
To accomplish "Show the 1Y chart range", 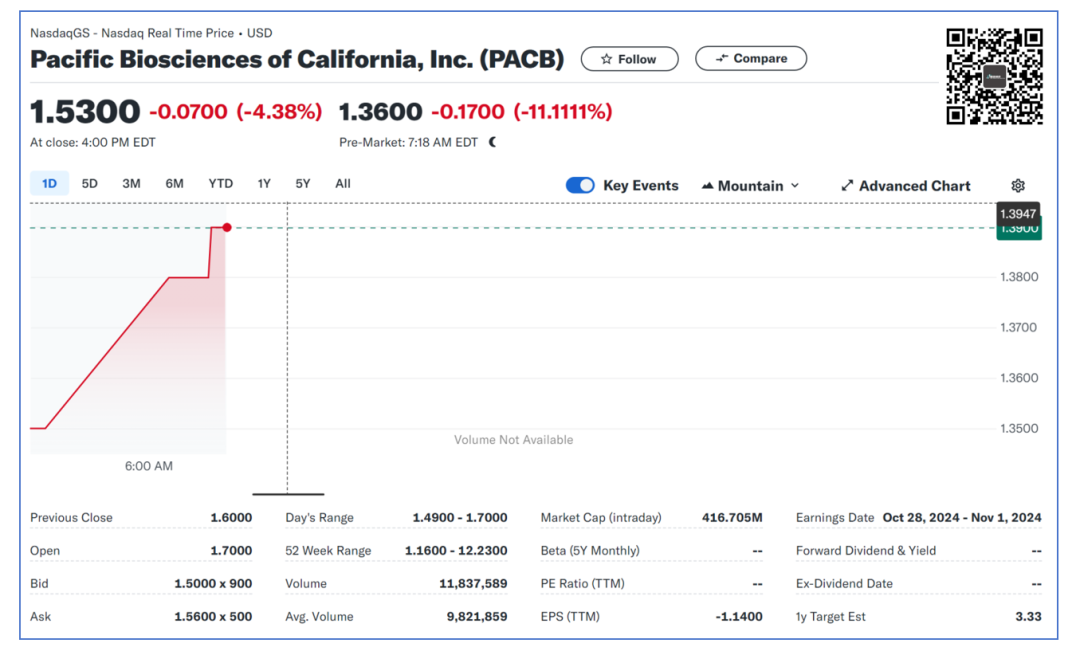I will 264,183.
